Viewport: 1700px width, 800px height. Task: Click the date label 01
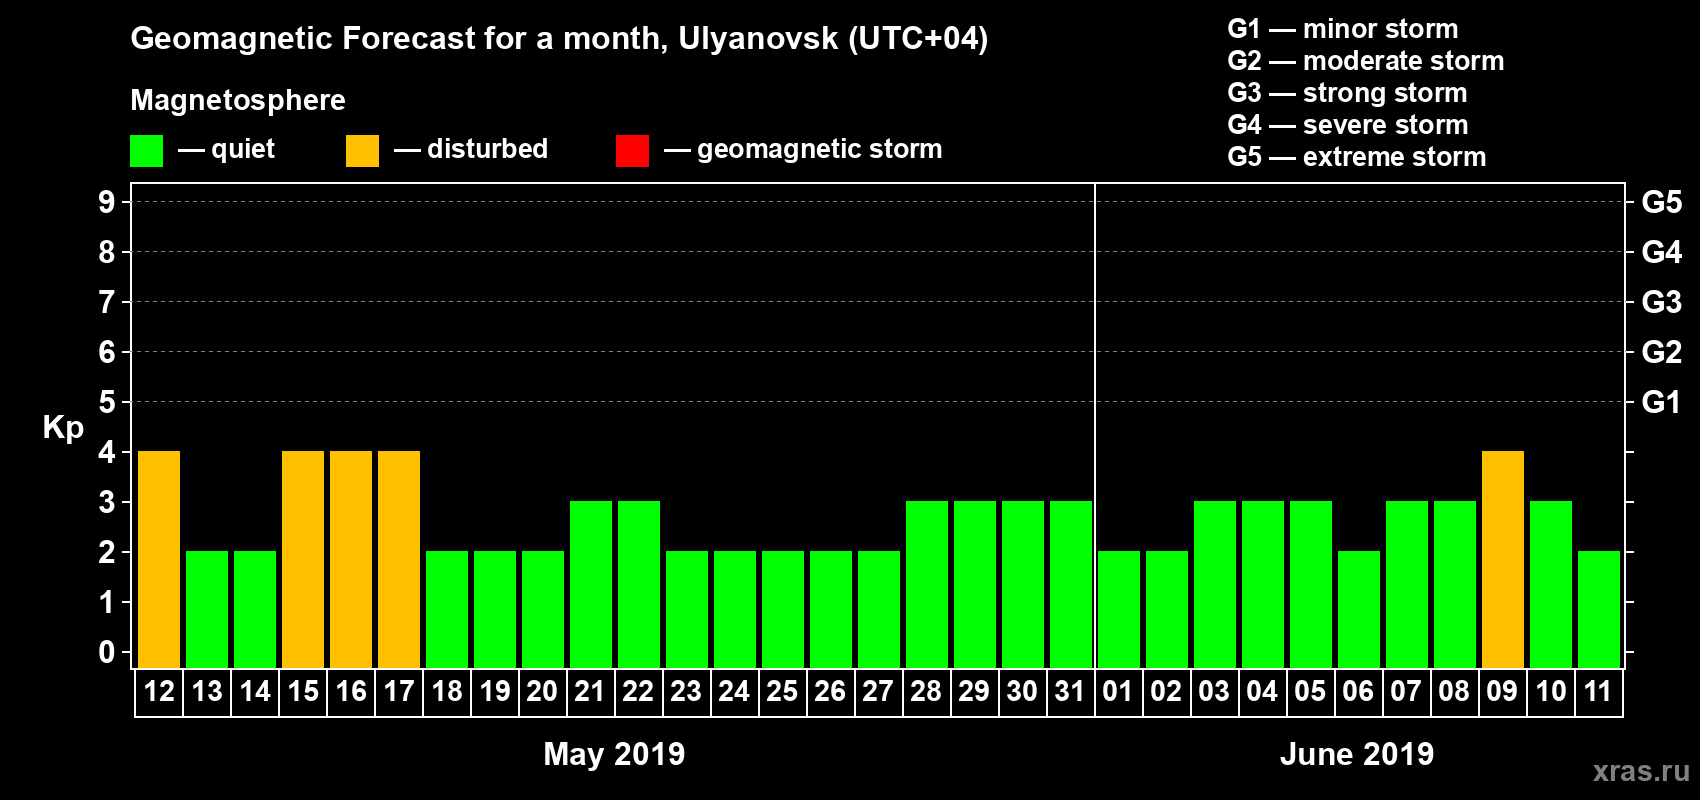[x=1118, y=691]
